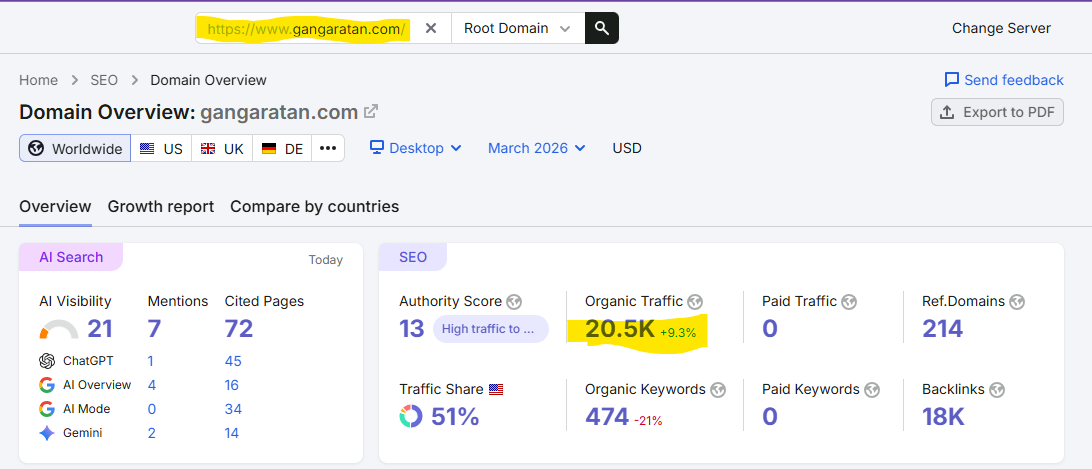Click AI Visibility value 21
The width and height of the screenshot is (1092, 469).
(100, 328)
